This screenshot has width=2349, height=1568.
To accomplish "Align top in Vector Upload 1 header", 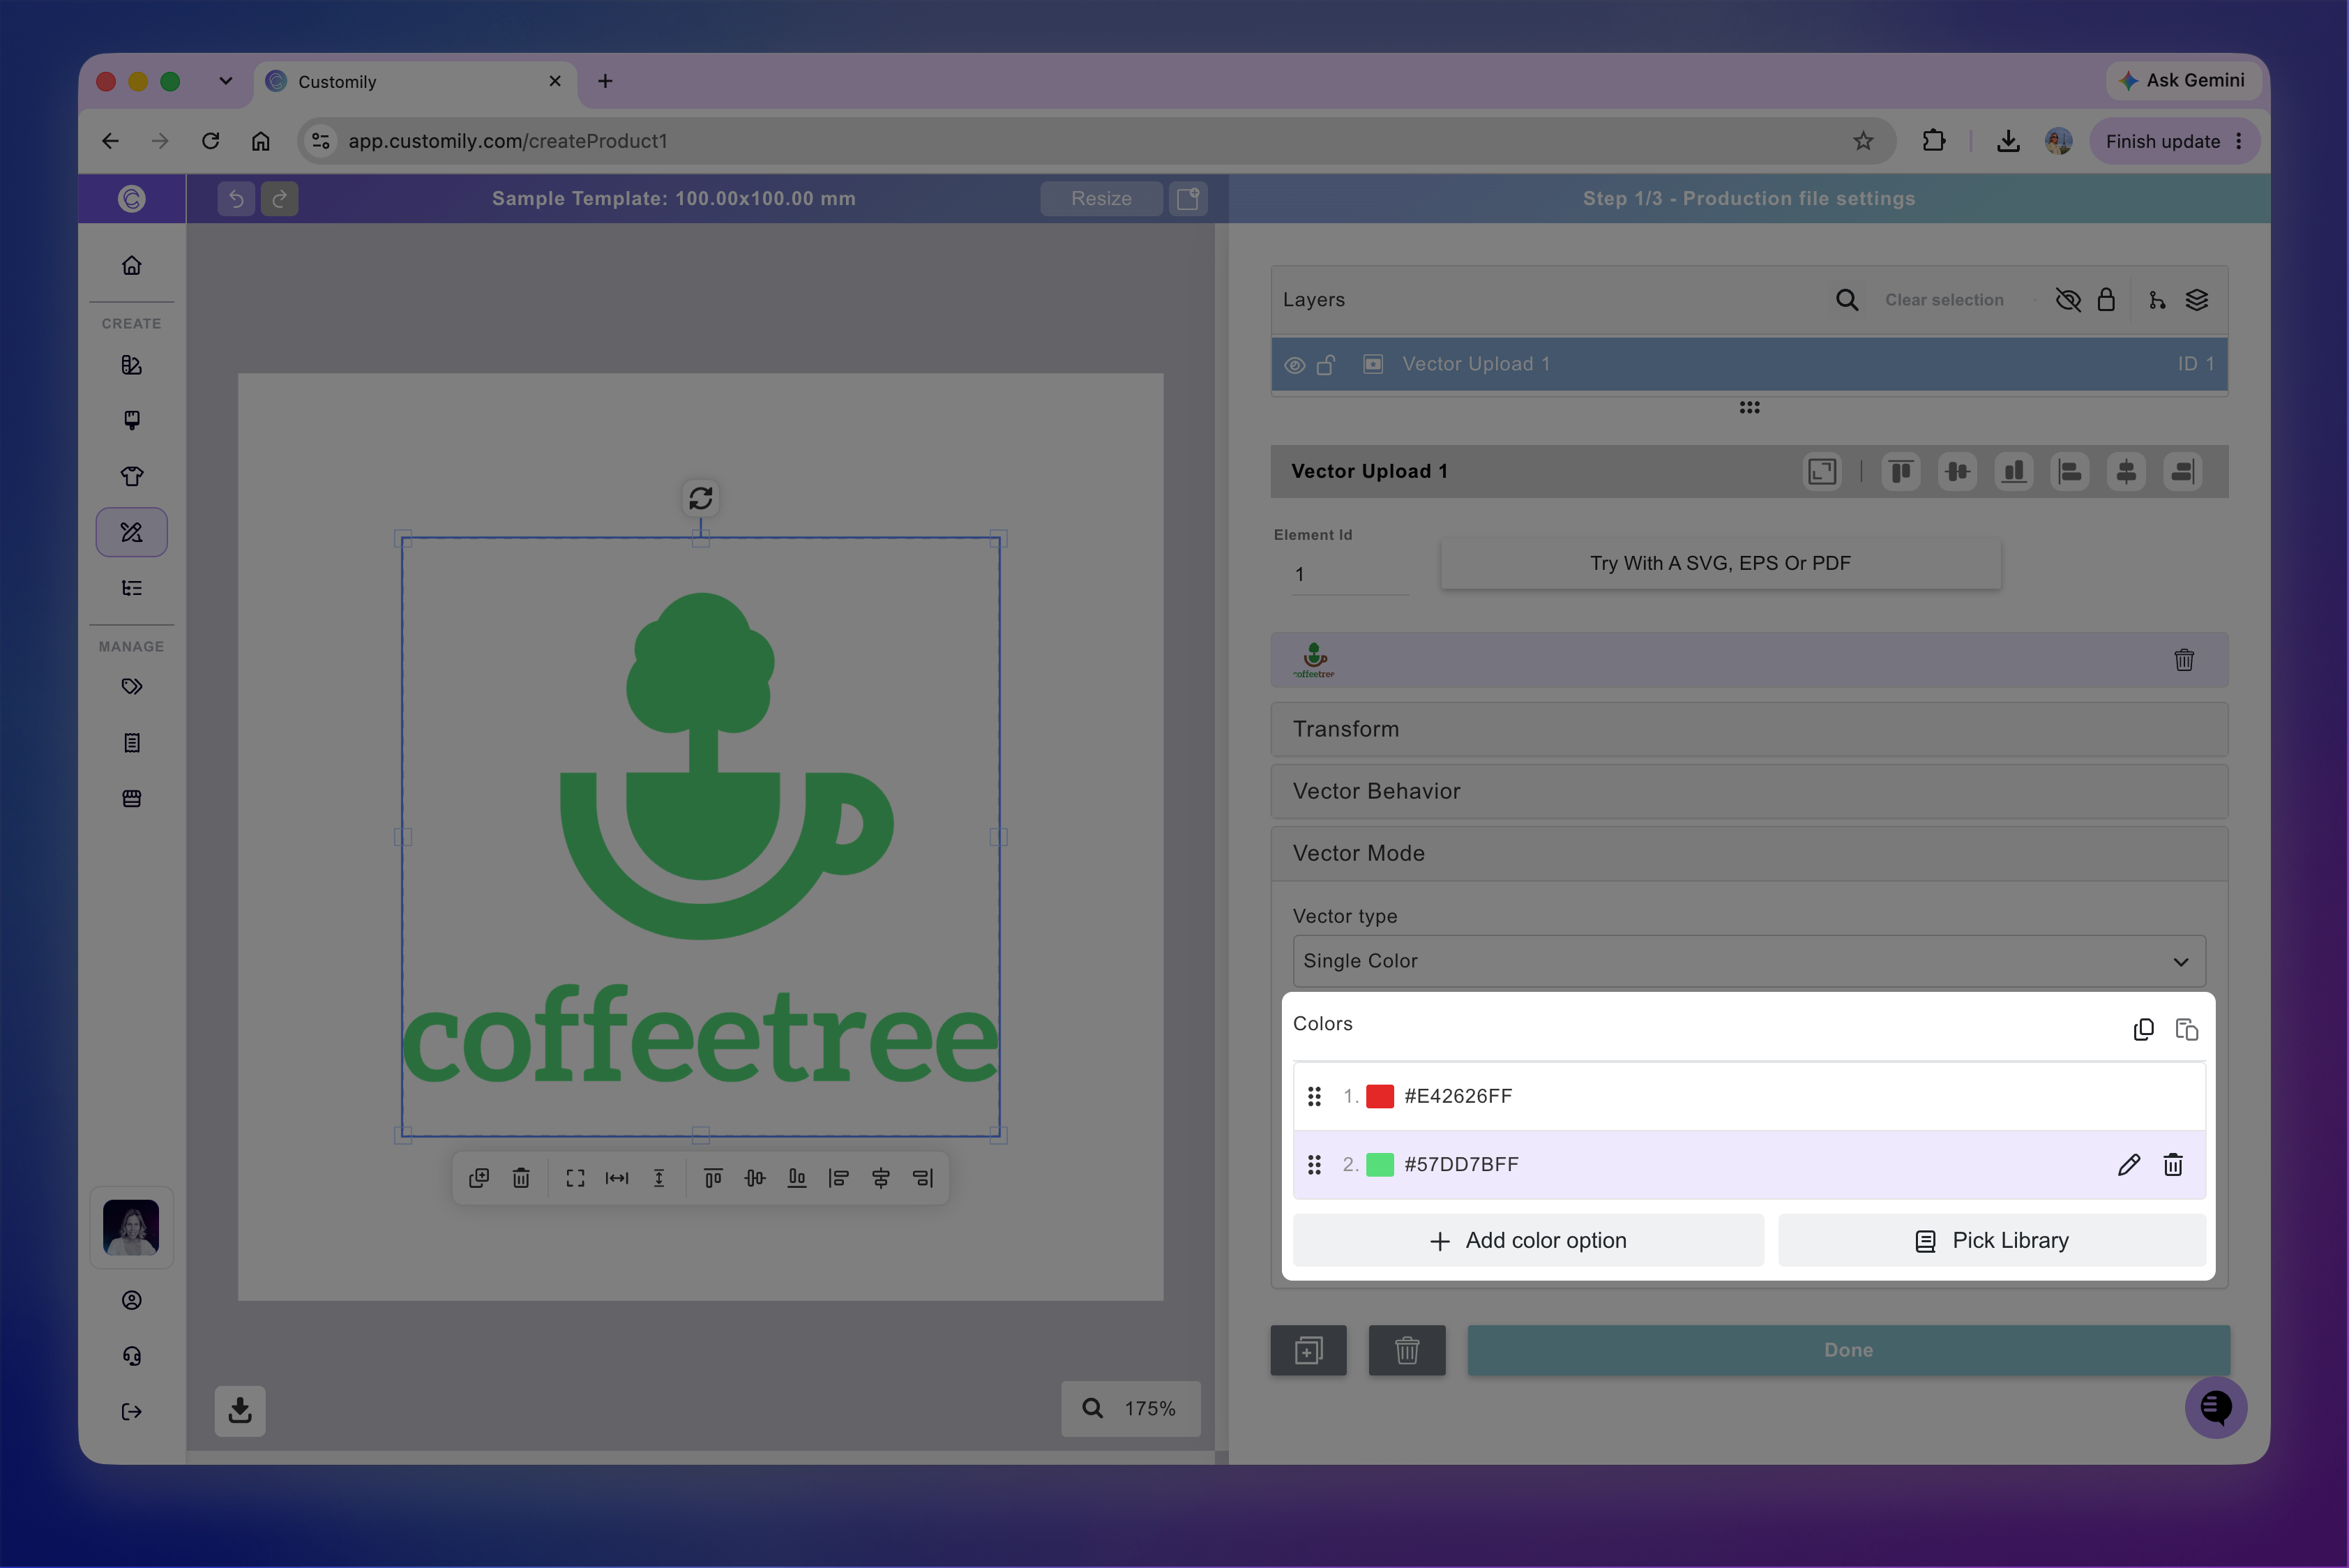I will click(x=1900, y=471).
